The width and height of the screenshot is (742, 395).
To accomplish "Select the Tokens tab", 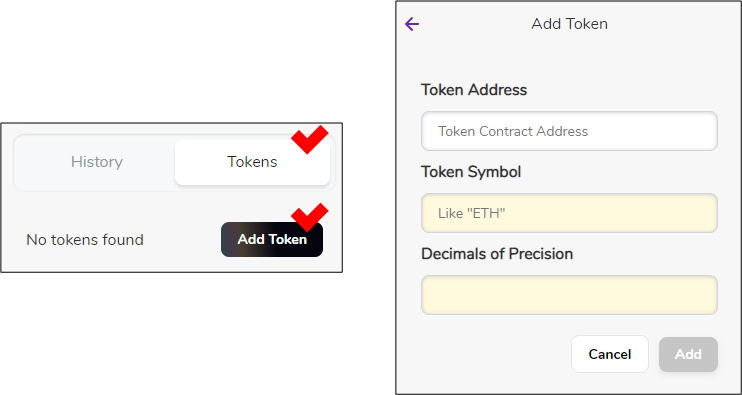I will click(252, 162).
